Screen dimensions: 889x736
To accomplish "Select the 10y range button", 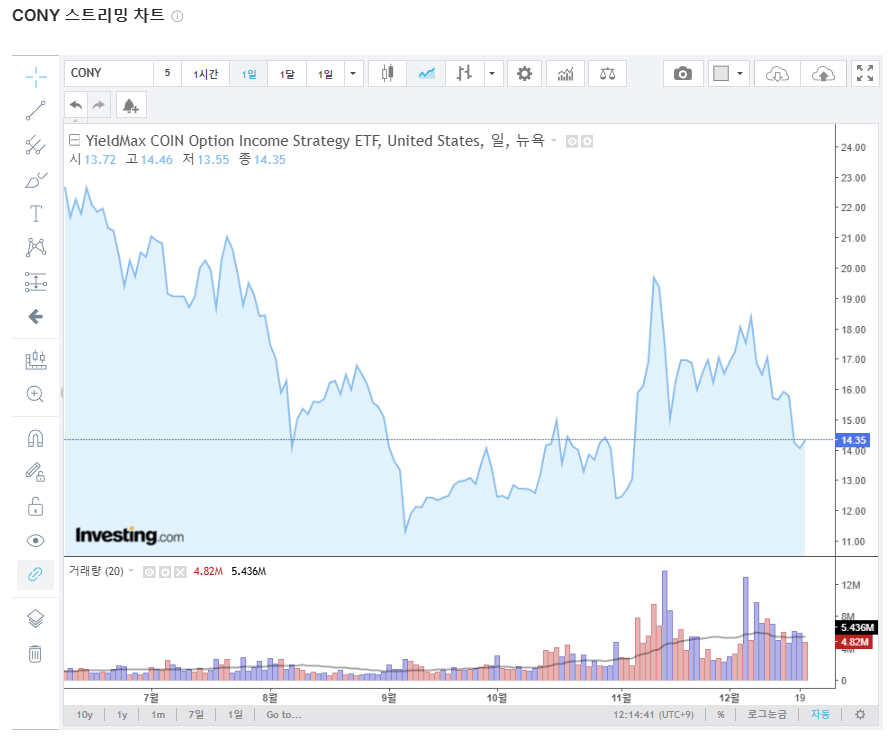I will (x=85, y=715).
